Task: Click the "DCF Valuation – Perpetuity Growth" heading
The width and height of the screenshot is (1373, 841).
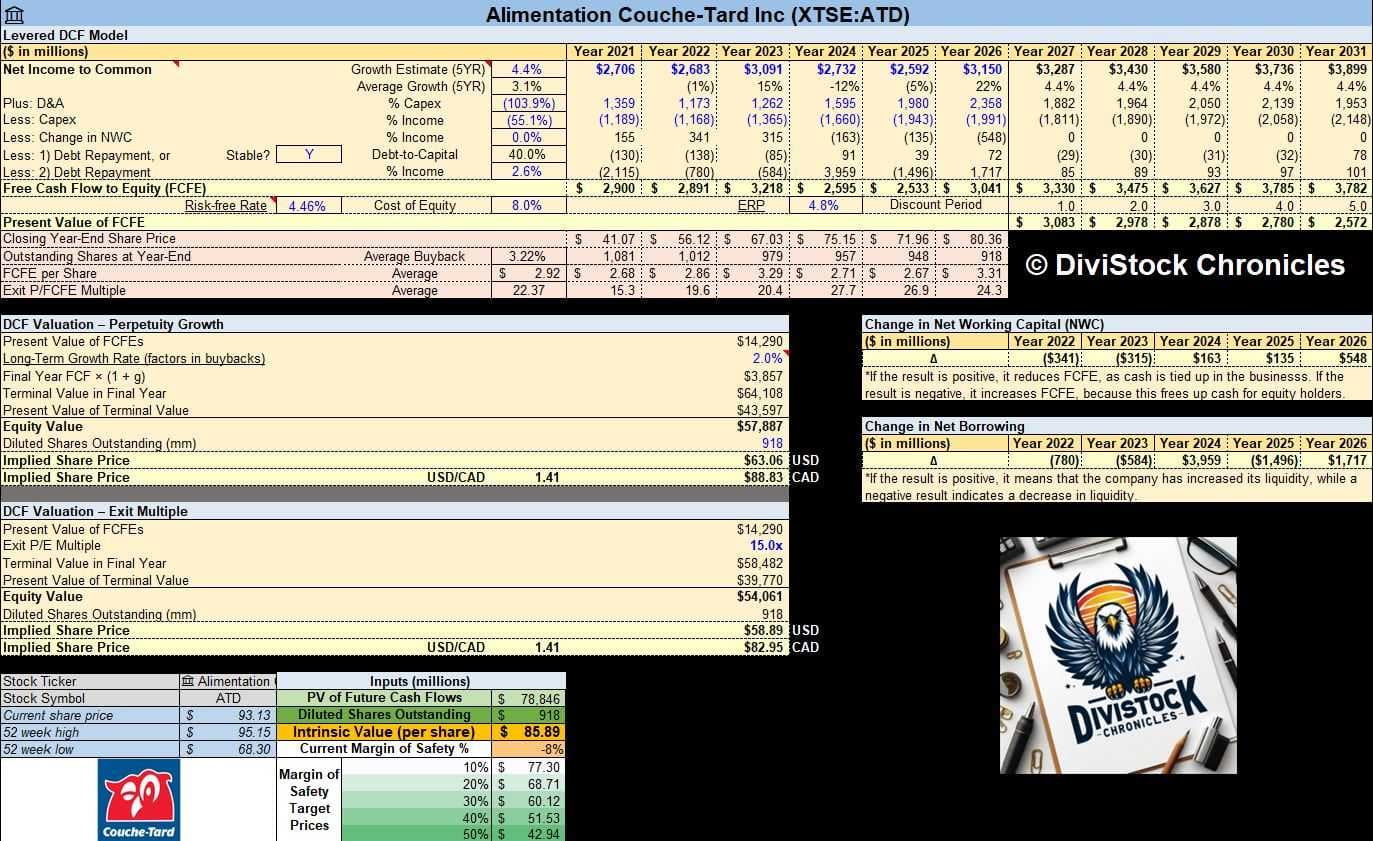Action: (113, 324)
